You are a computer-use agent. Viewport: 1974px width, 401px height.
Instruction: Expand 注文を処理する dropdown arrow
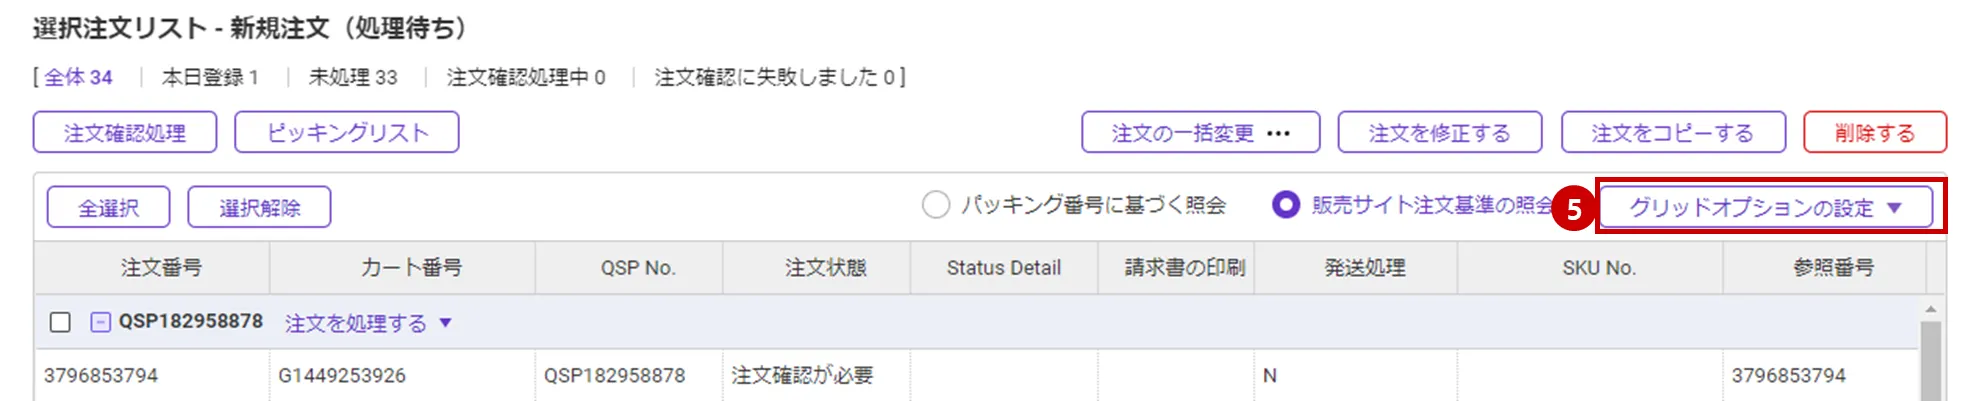click(x=446, y=323)
